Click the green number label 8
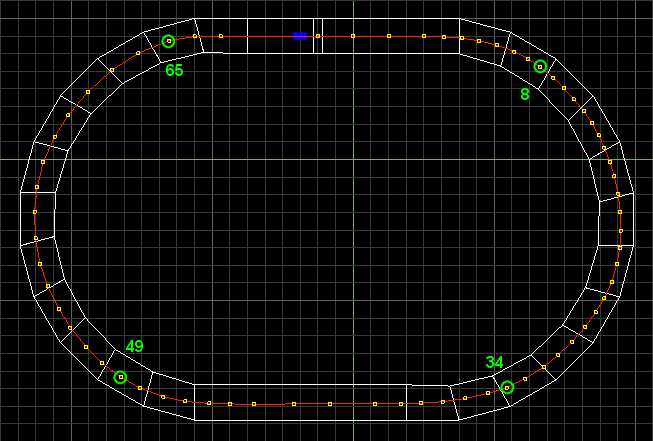 click(x=524, y=95)
